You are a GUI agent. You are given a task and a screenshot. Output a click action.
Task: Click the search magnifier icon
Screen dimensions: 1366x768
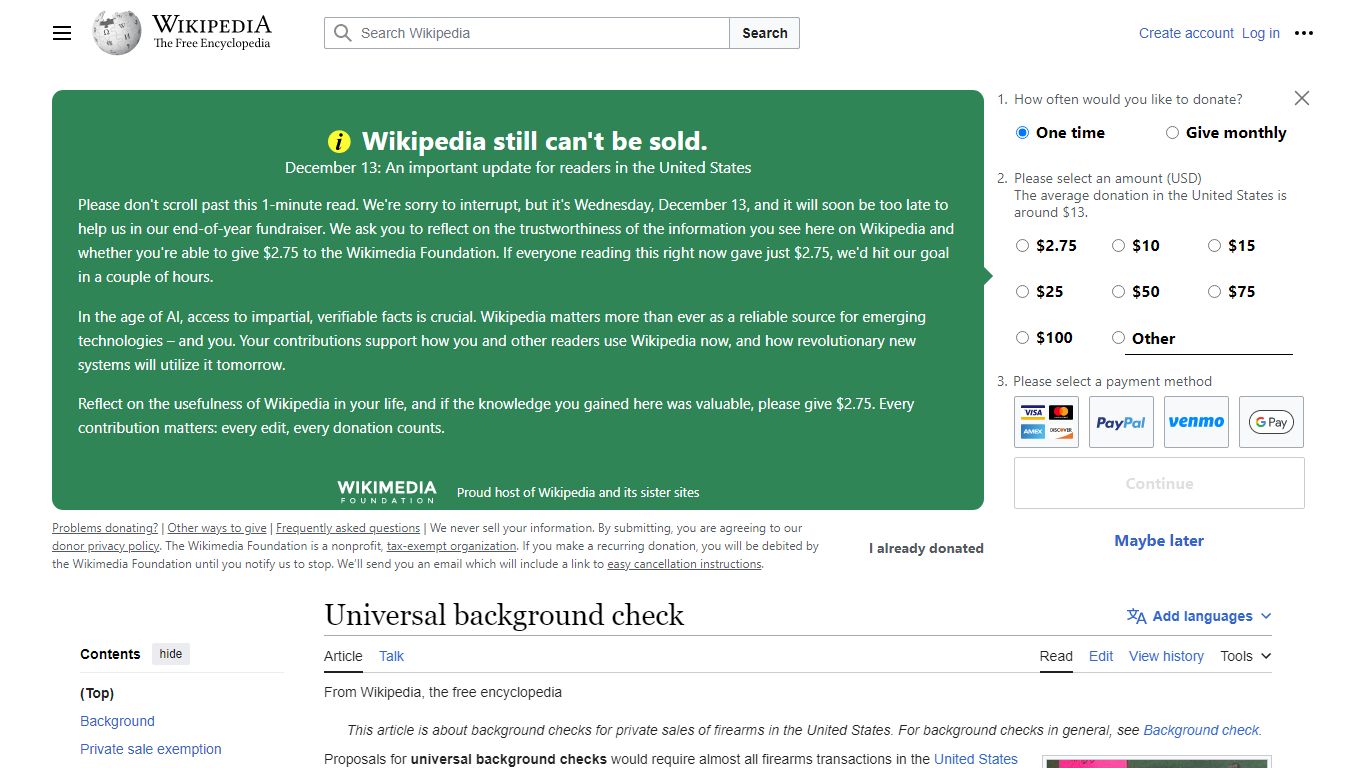pyautogui.click(x=343, y=33)
